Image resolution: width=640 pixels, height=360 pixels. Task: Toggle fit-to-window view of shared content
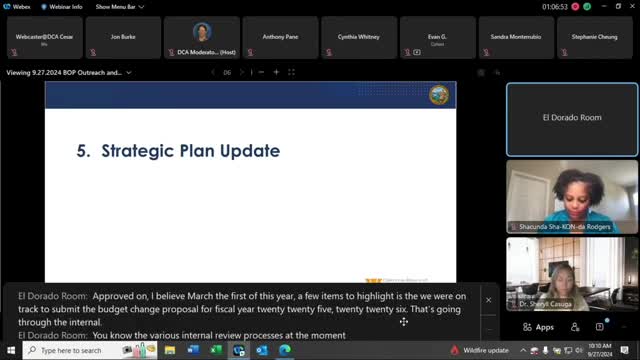coord(291,72)
